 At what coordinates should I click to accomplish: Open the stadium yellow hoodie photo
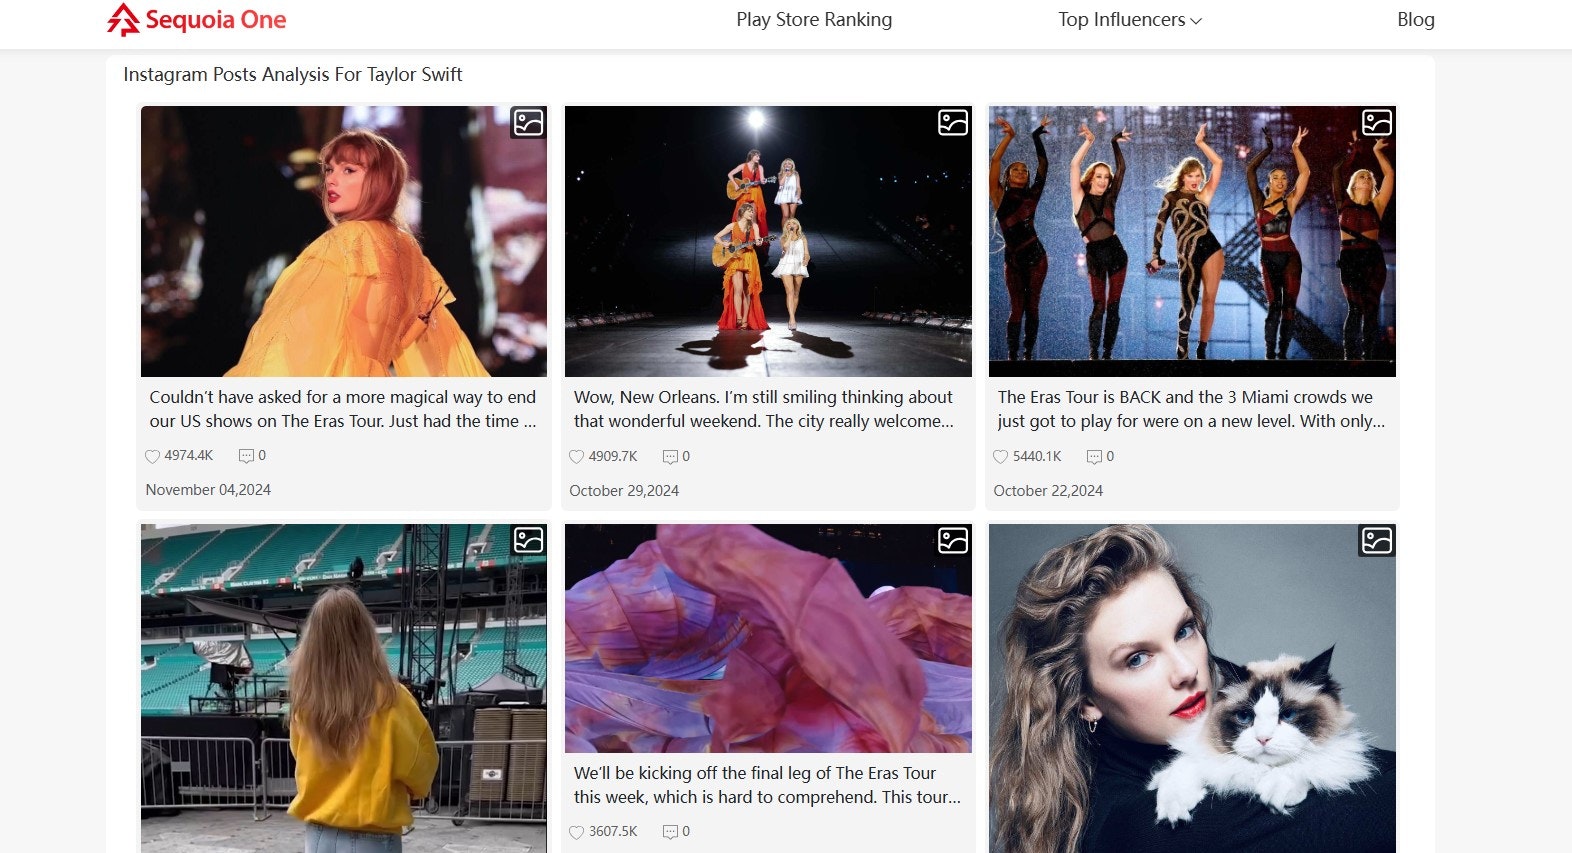click(344, 688)
